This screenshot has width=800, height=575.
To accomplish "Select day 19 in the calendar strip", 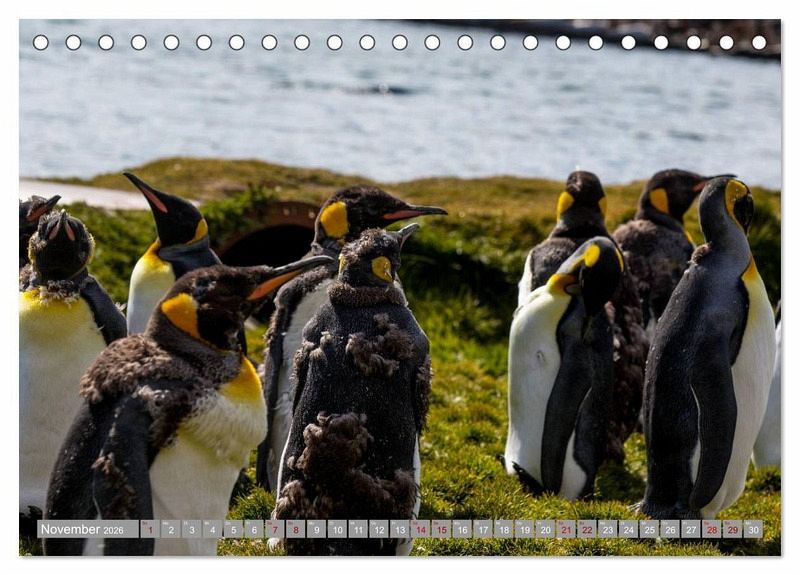I will [x=524, y=529].
